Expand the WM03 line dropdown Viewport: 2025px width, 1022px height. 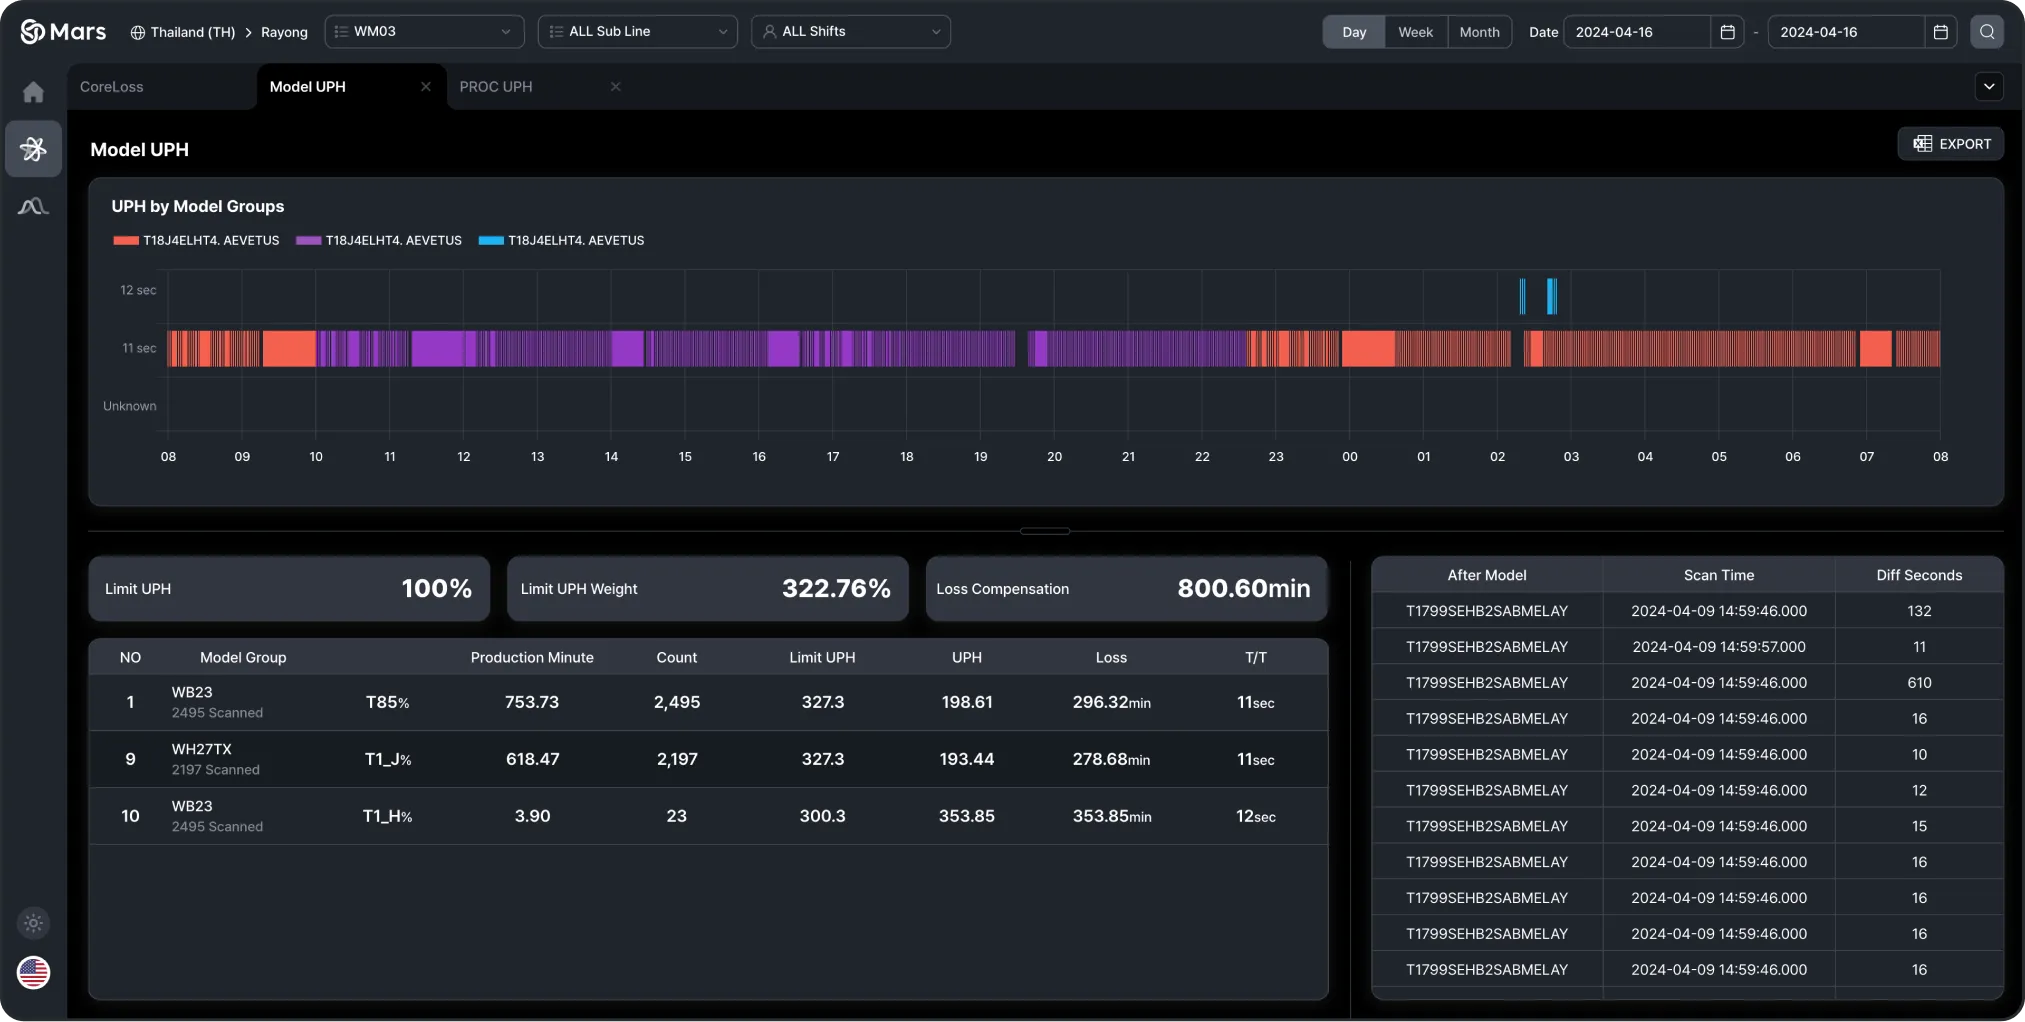424,32
